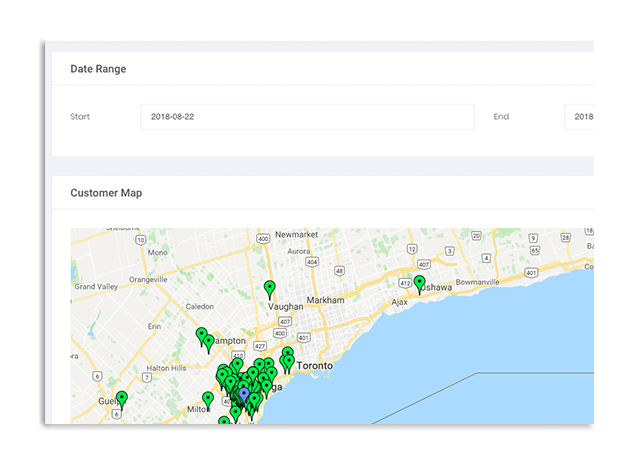Click the Halton Hills map label
This screenshot has height=470, width=640.
coord(167,368)
